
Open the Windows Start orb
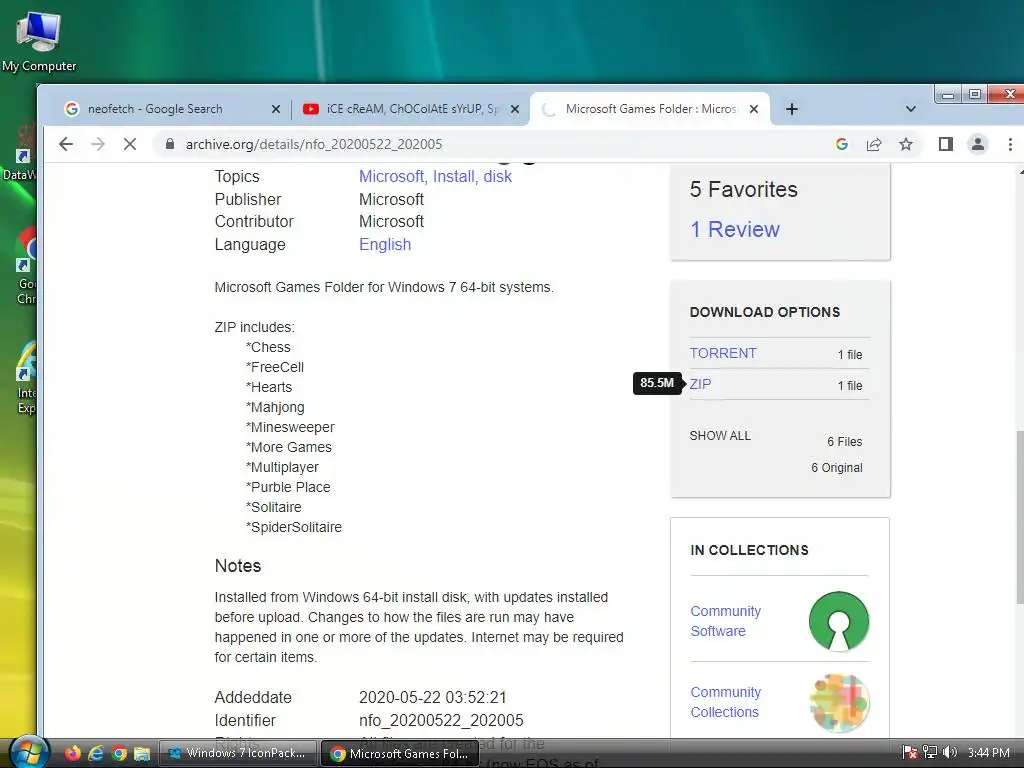pyautogui.click(x=28, y=753)
